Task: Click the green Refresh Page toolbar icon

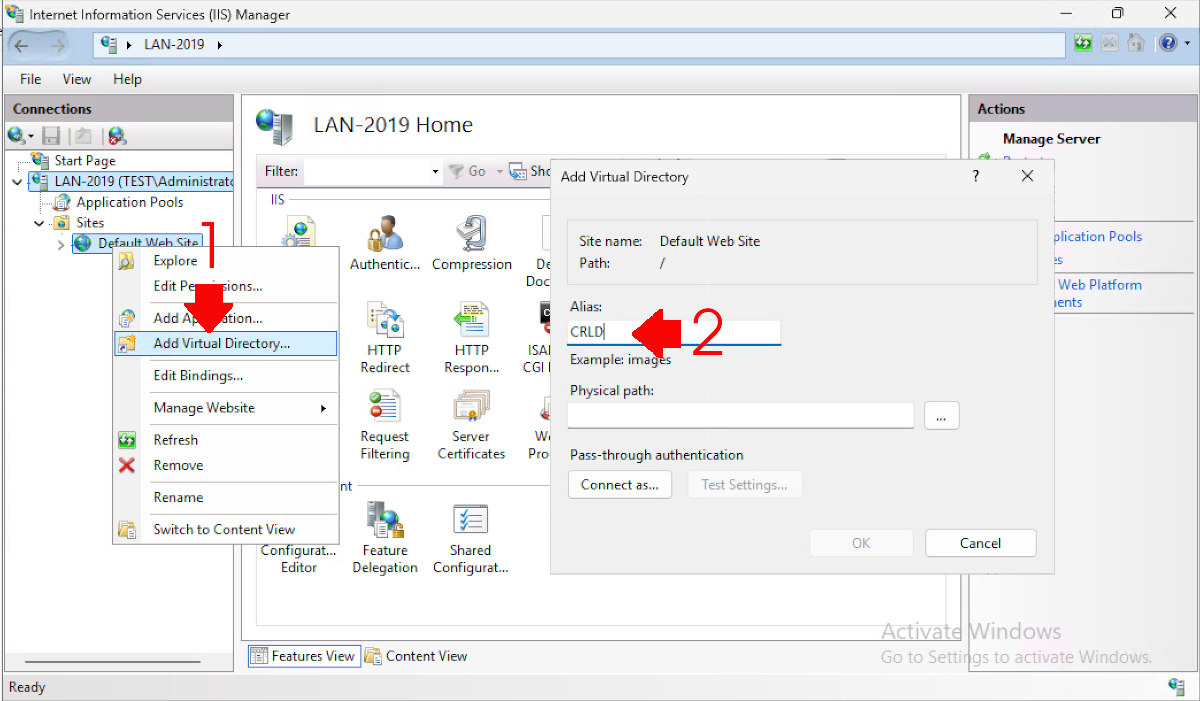Action: (x=1083, y=43)
